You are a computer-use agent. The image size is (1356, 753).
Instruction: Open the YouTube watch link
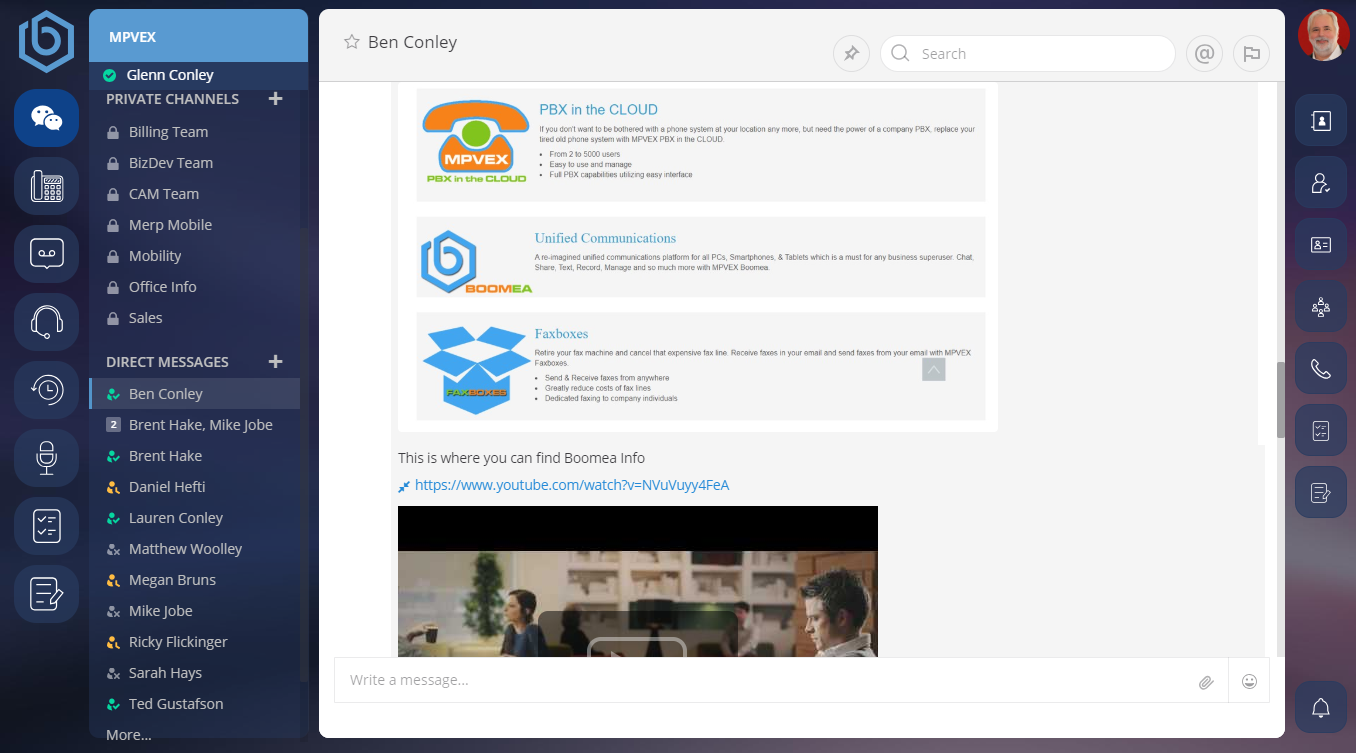click(572, 485)
